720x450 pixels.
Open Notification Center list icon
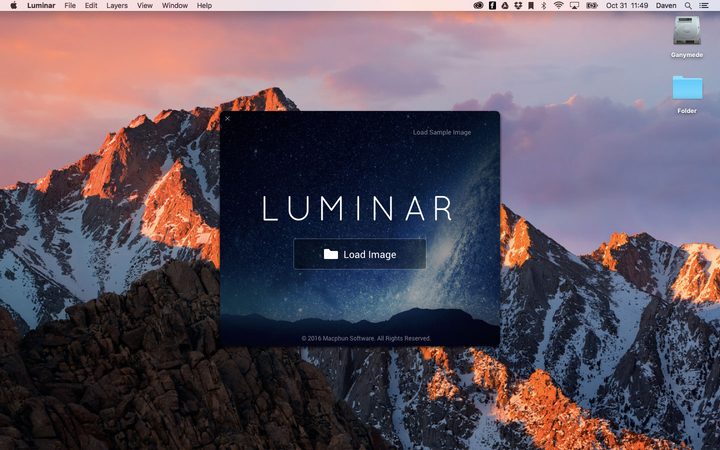703,6
